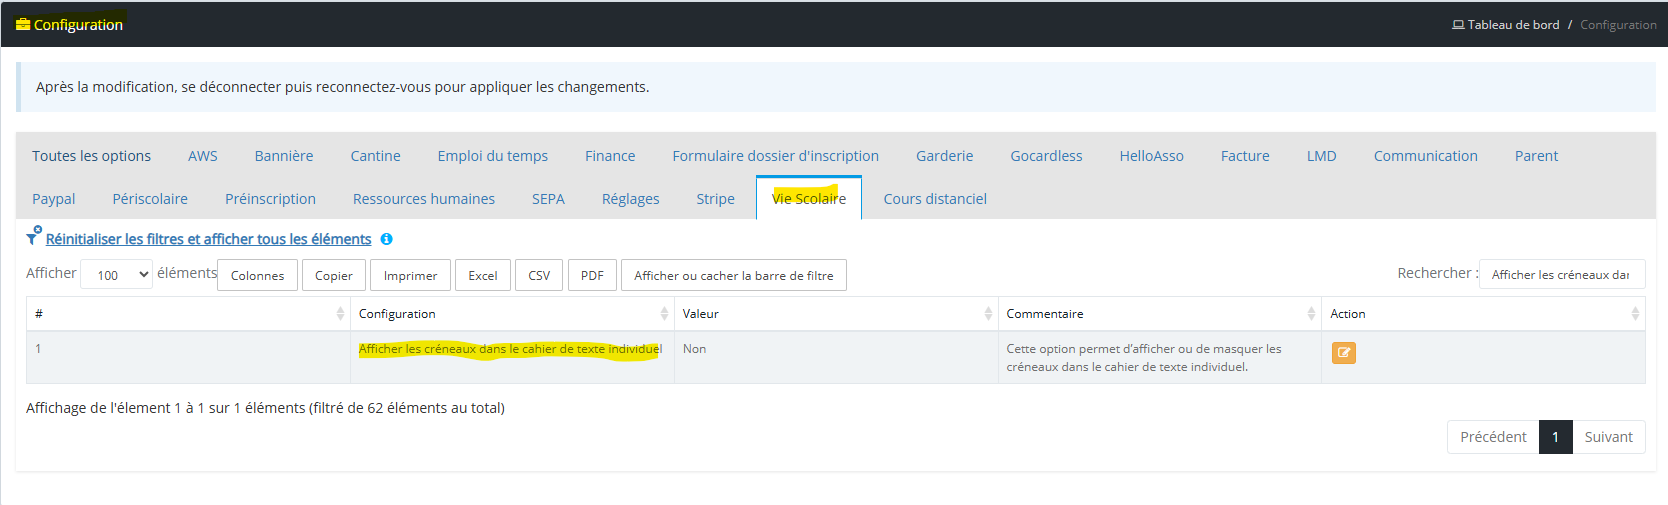Image resolution: width=1668 pixels, height=505 pixels.
Task: Click the PDF export button
Action: click(592, 275)
